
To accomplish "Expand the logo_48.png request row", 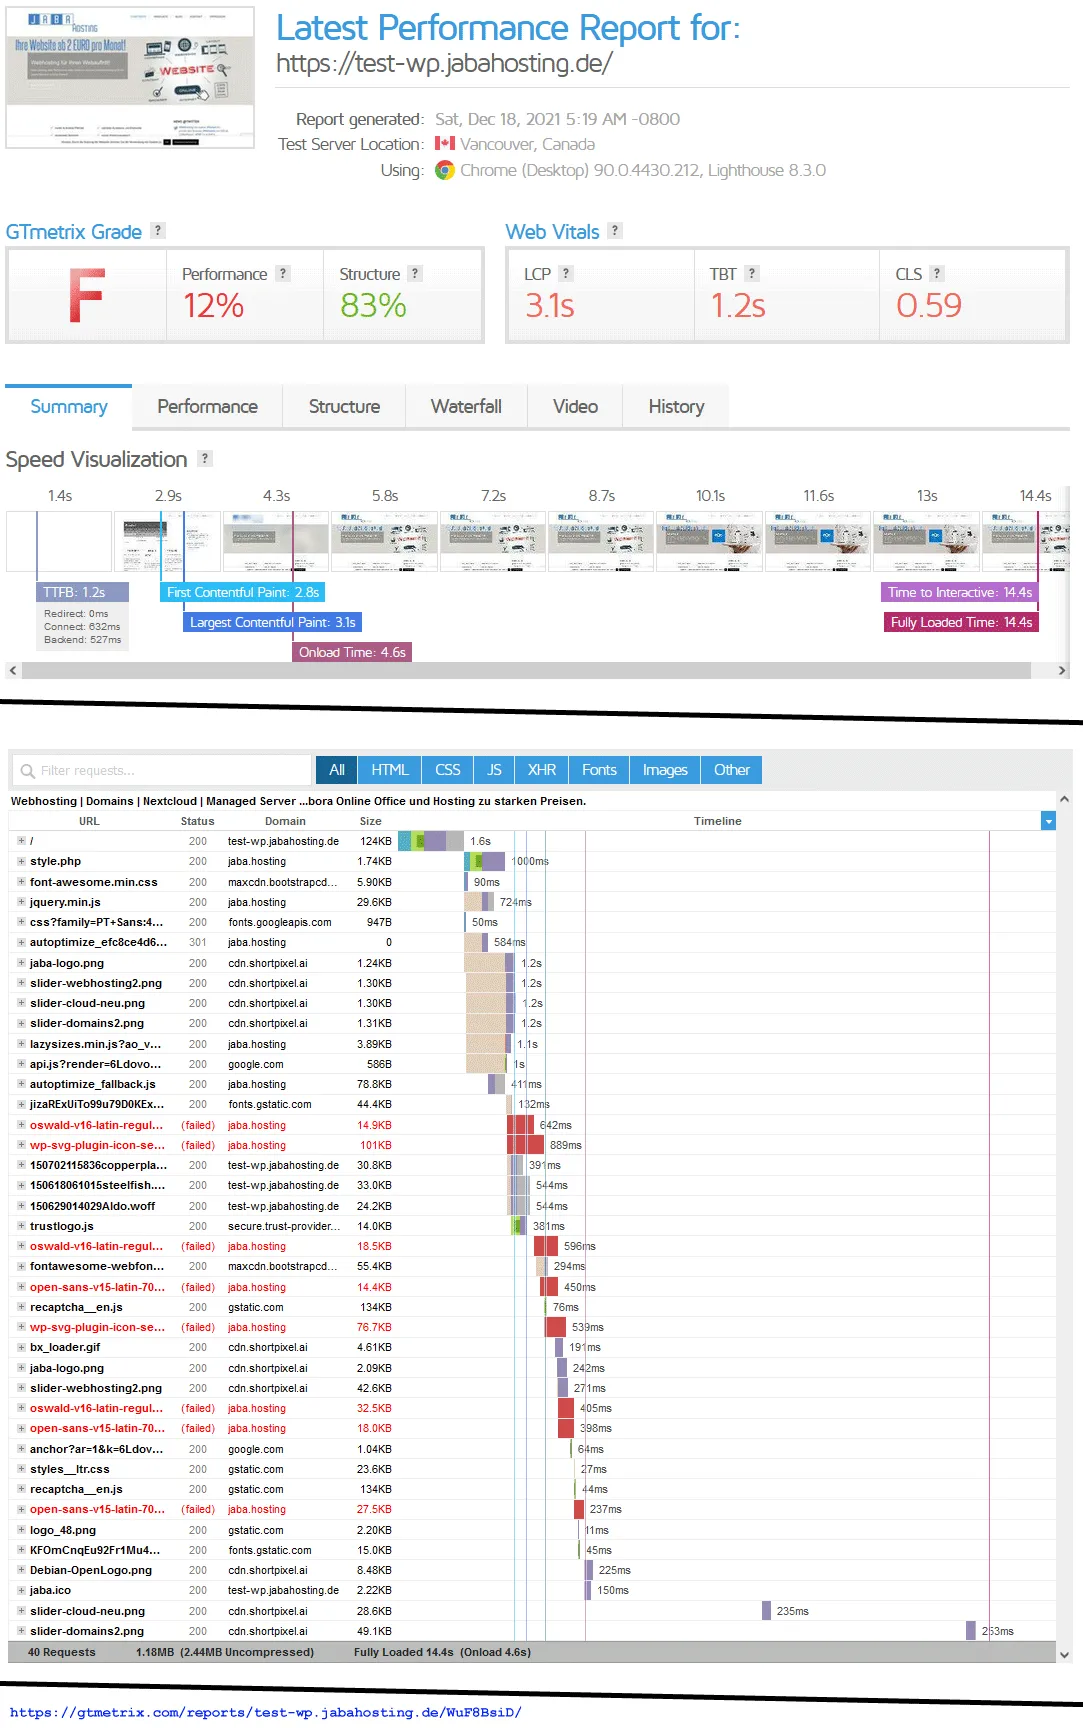I will click(21, 1530).
